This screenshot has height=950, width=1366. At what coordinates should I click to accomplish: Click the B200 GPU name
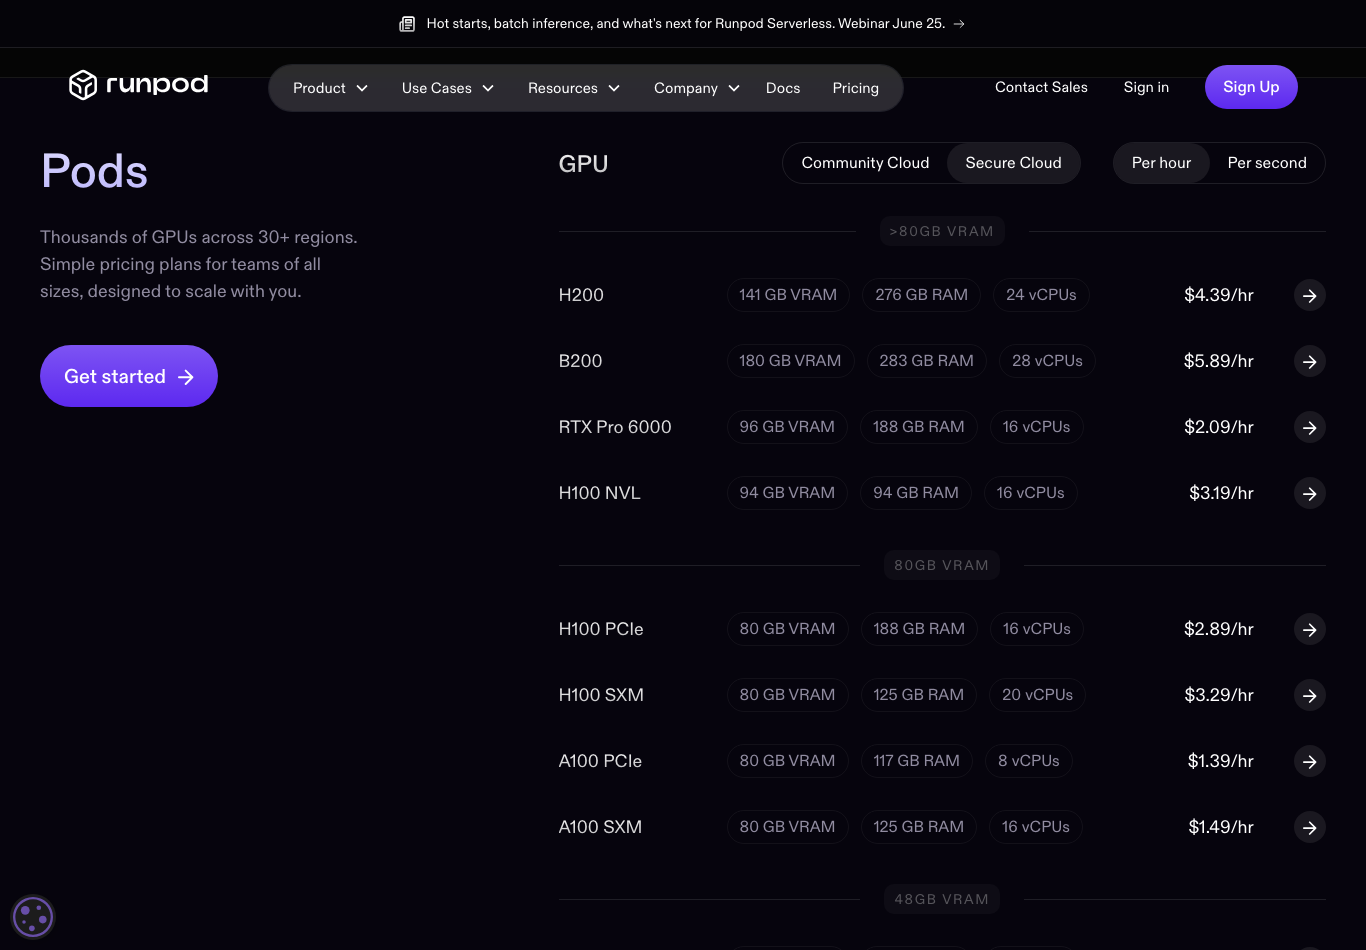pos(580,361)
